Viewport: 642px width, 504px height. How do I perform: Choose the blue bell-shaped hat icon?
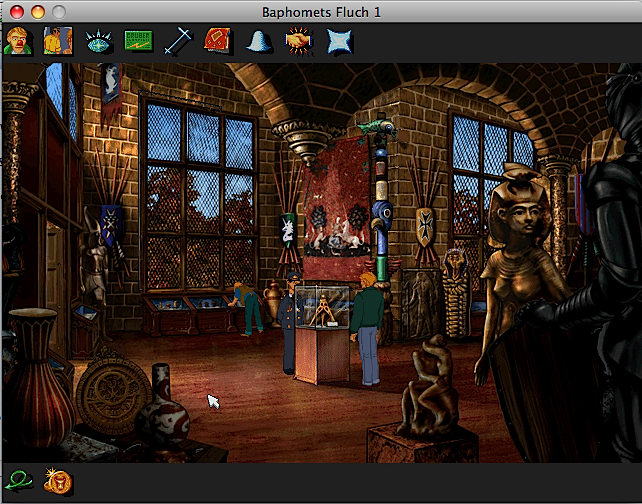coord(259,41)
